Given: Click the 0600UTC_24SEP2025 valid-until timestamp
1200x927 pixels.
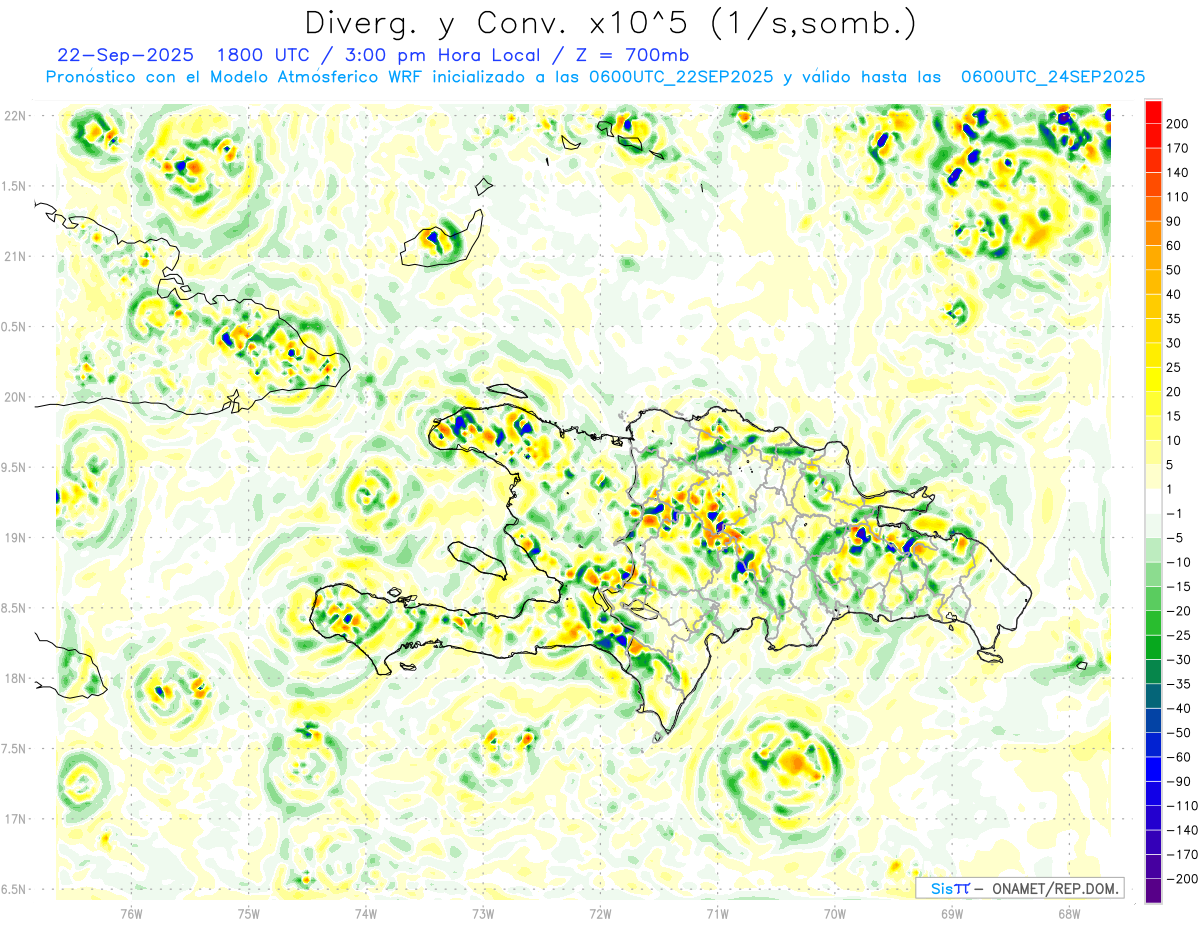Looking at the screenshot, I should point(1052,77).
